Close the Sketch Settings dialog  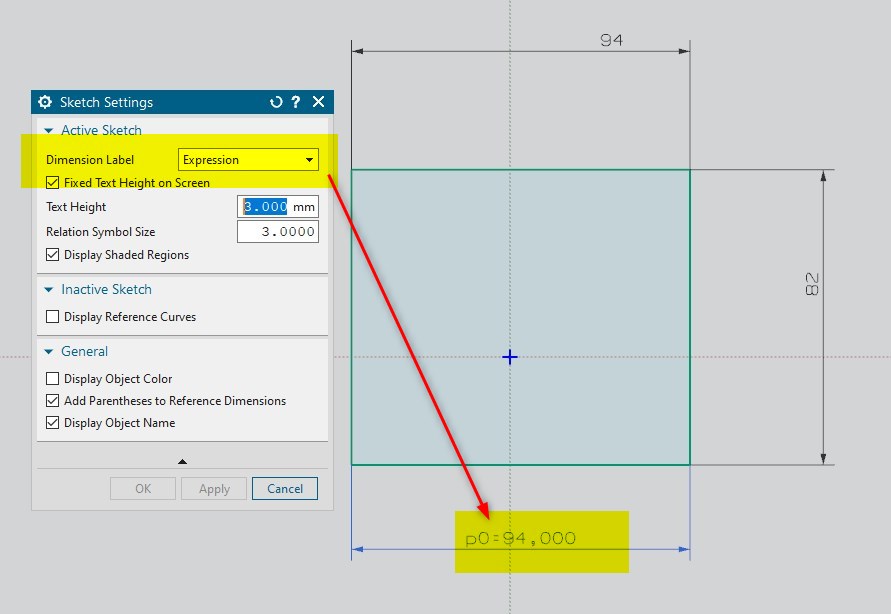[x=318, y=102]
